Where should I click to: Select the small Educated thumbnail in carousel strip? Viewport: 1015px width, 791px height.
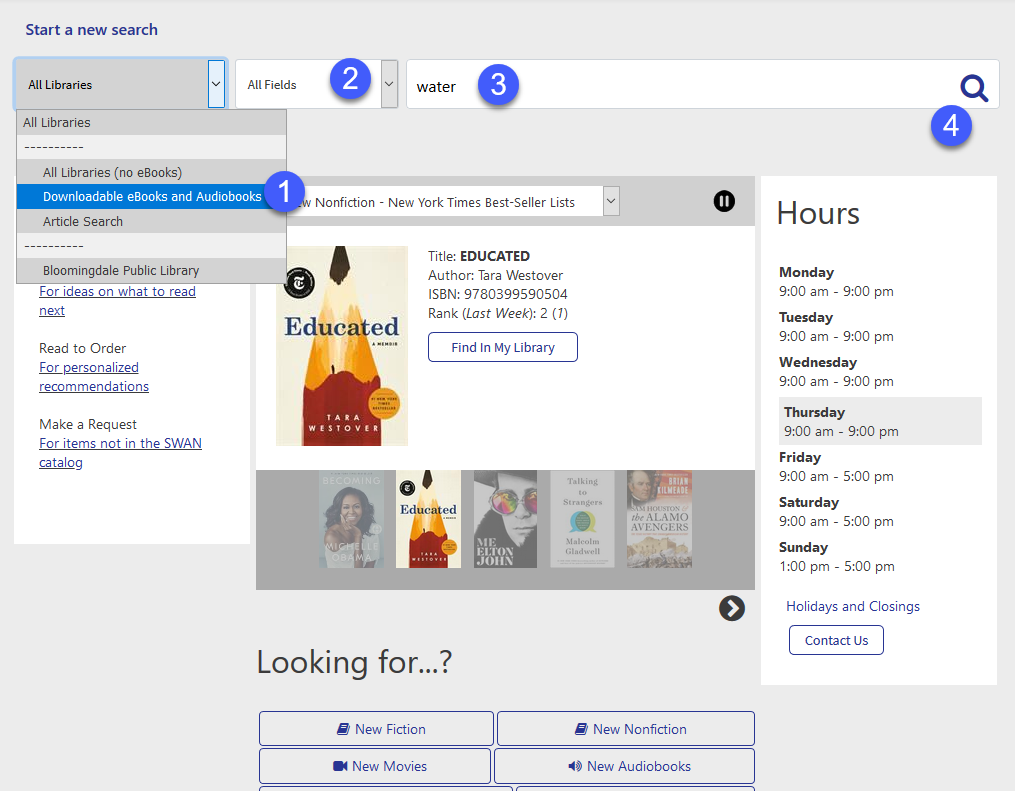pos(428,519)
